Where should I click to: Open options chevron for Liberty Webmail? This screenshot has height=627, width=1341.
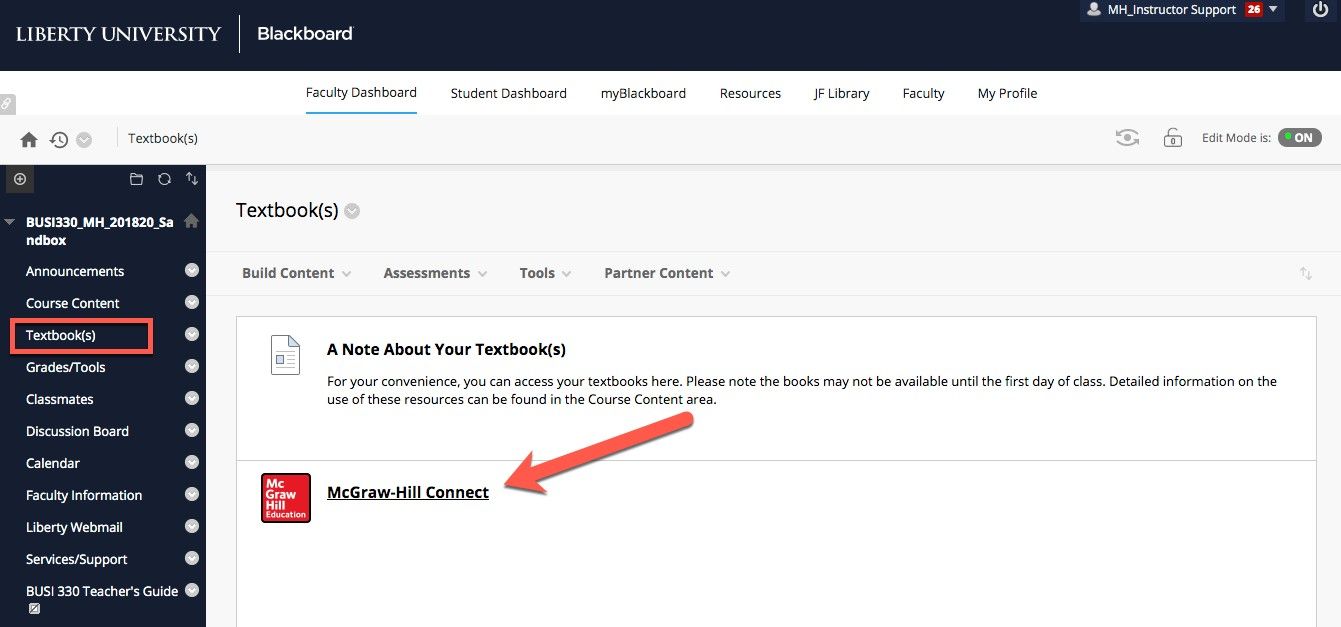pos(192,526)
